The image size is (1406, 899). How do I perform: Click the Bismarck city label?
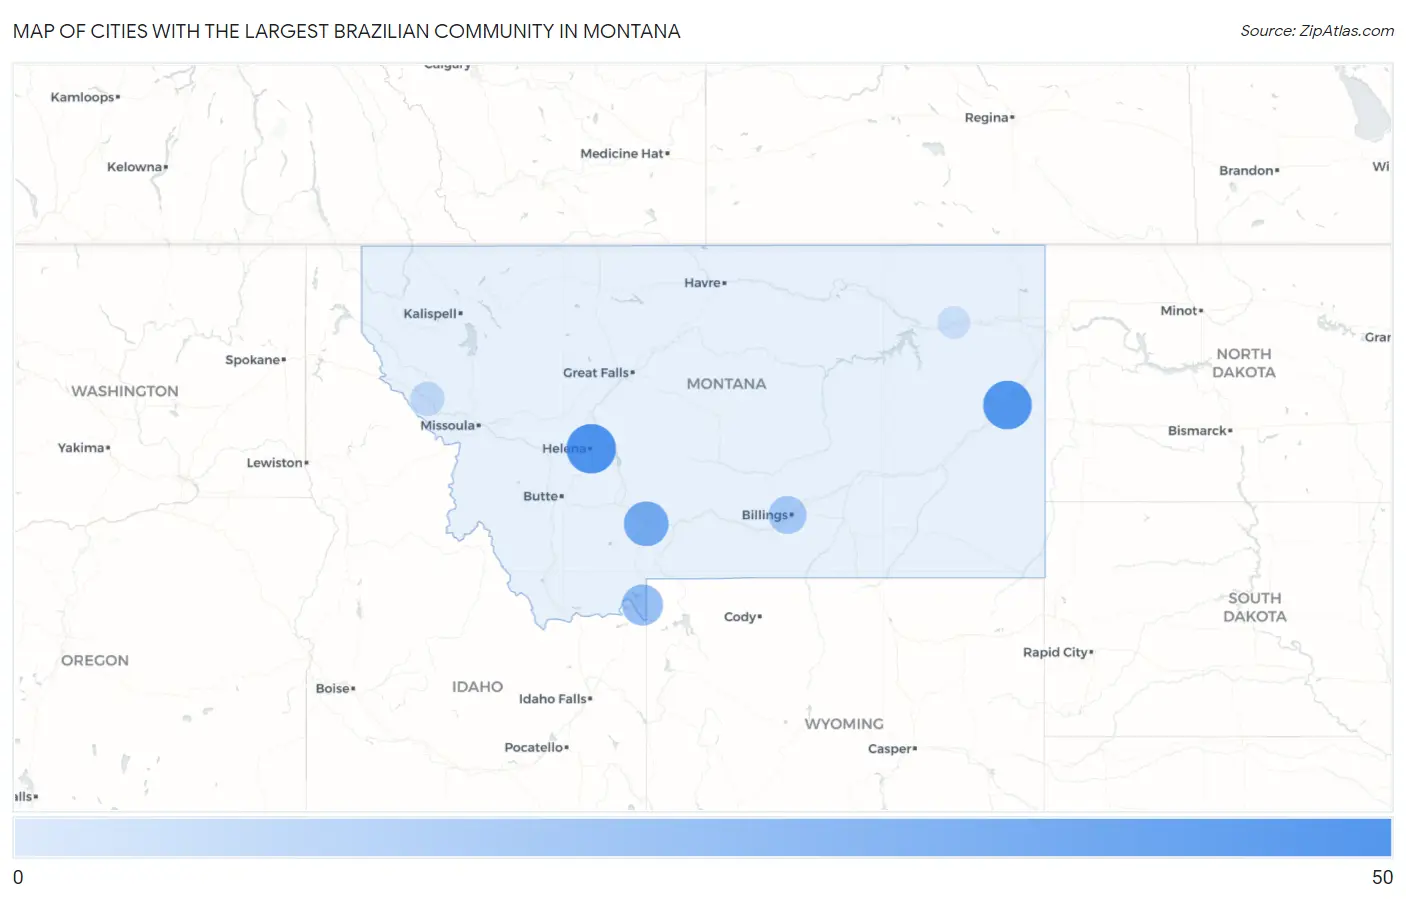tap(1197, 431)
